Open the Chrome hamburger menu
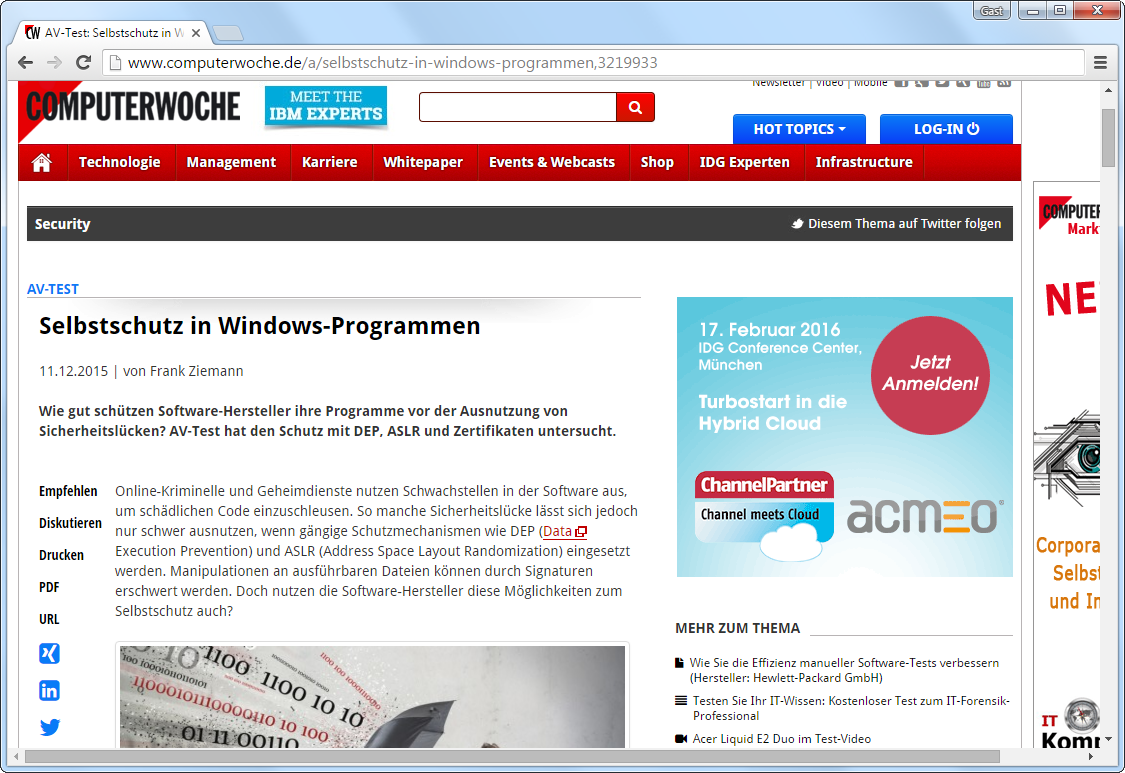 pyautogui.click(x=1100, y=63)
